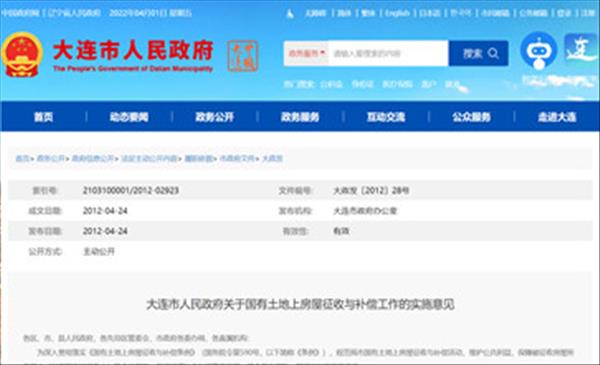The height and width of the screenshot is (365, 600).
Task: Click the document number 大政发〔2012〕28号
Action: [x=371, y=190]
